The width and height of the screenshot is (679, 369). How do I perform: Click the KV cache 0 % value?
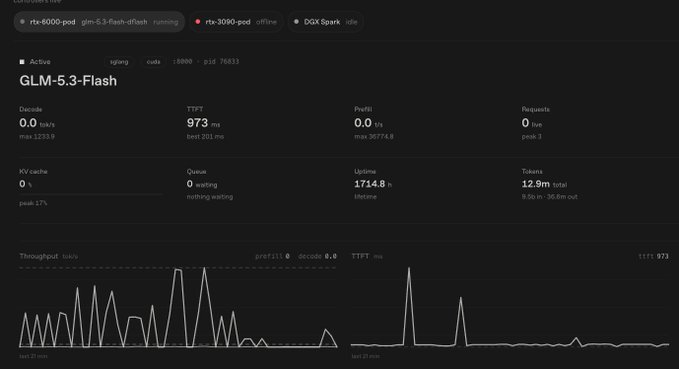click(x=25, y=184)
